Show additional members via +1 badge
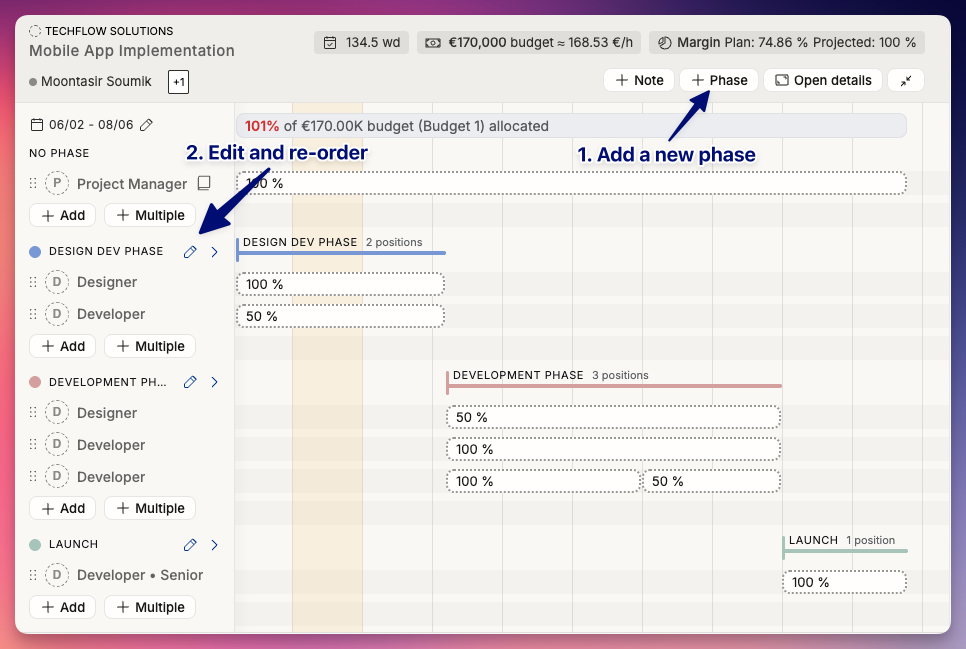The height and width of the screenshot is (649, 966). point(179,82)
